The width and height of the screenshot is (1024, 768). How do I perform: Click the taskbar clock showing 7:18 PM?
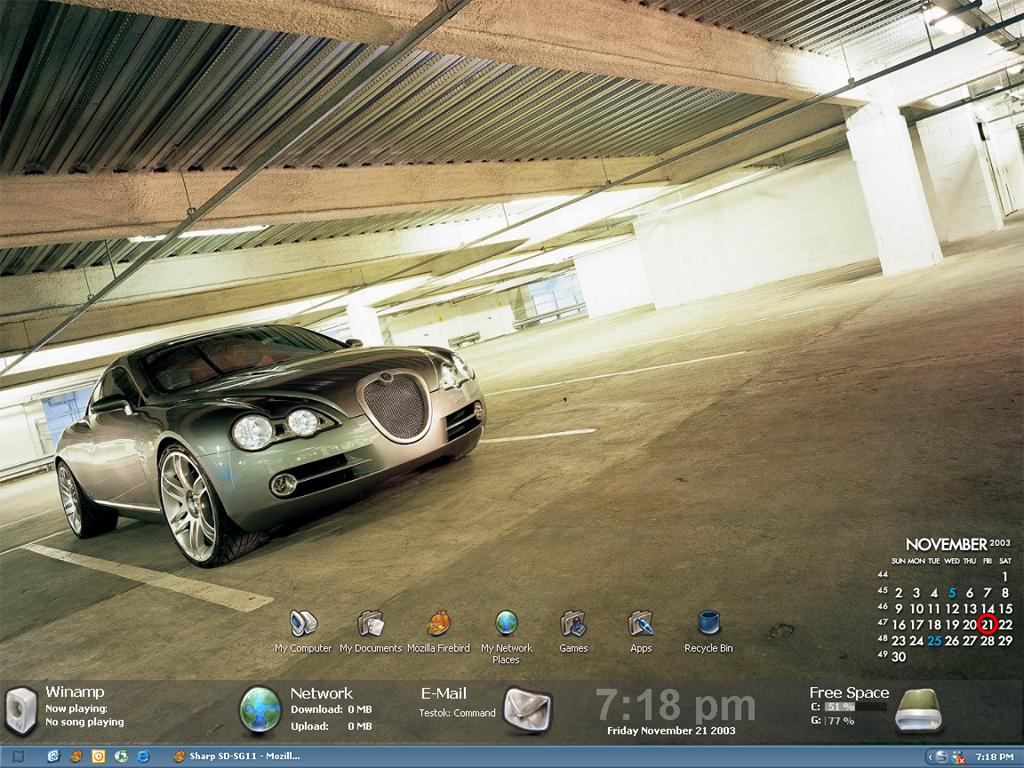(x=993, y=757)
